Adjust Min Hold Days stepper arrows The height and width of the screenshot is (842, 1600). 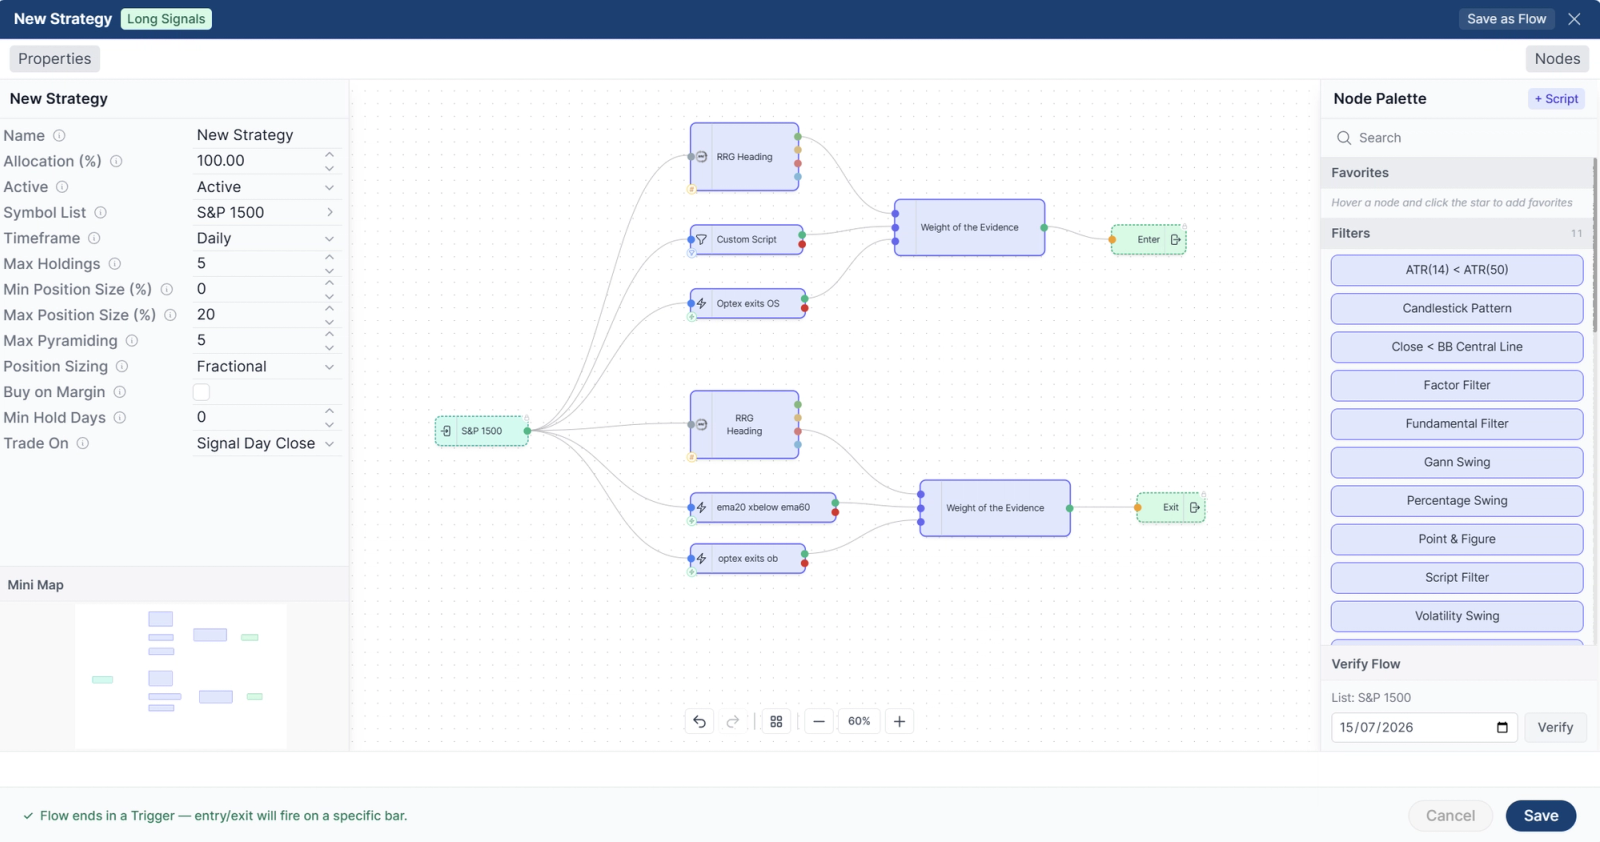coord(329,417)
